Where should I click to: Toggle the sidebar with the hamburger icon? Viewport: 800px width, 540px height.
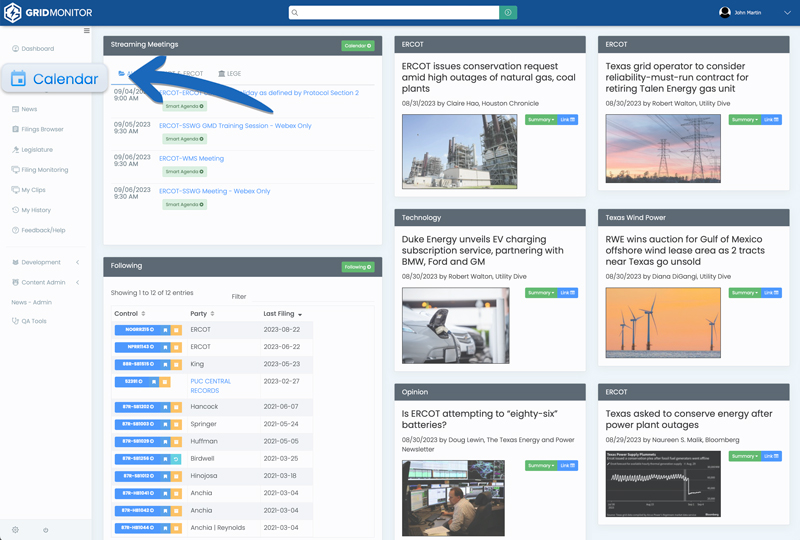pyautogui.click(x=87, y=31)
